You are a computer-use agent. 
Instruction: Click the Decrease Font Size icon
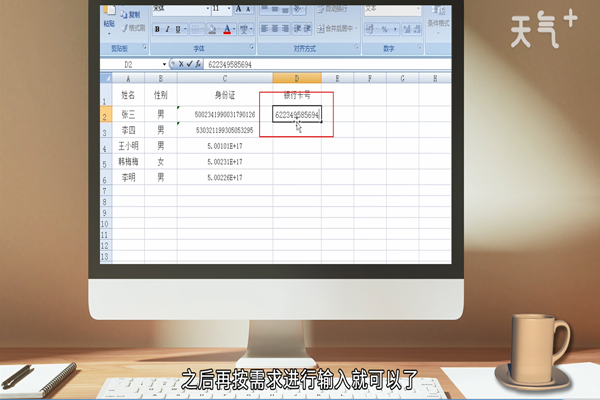[248, 9]
